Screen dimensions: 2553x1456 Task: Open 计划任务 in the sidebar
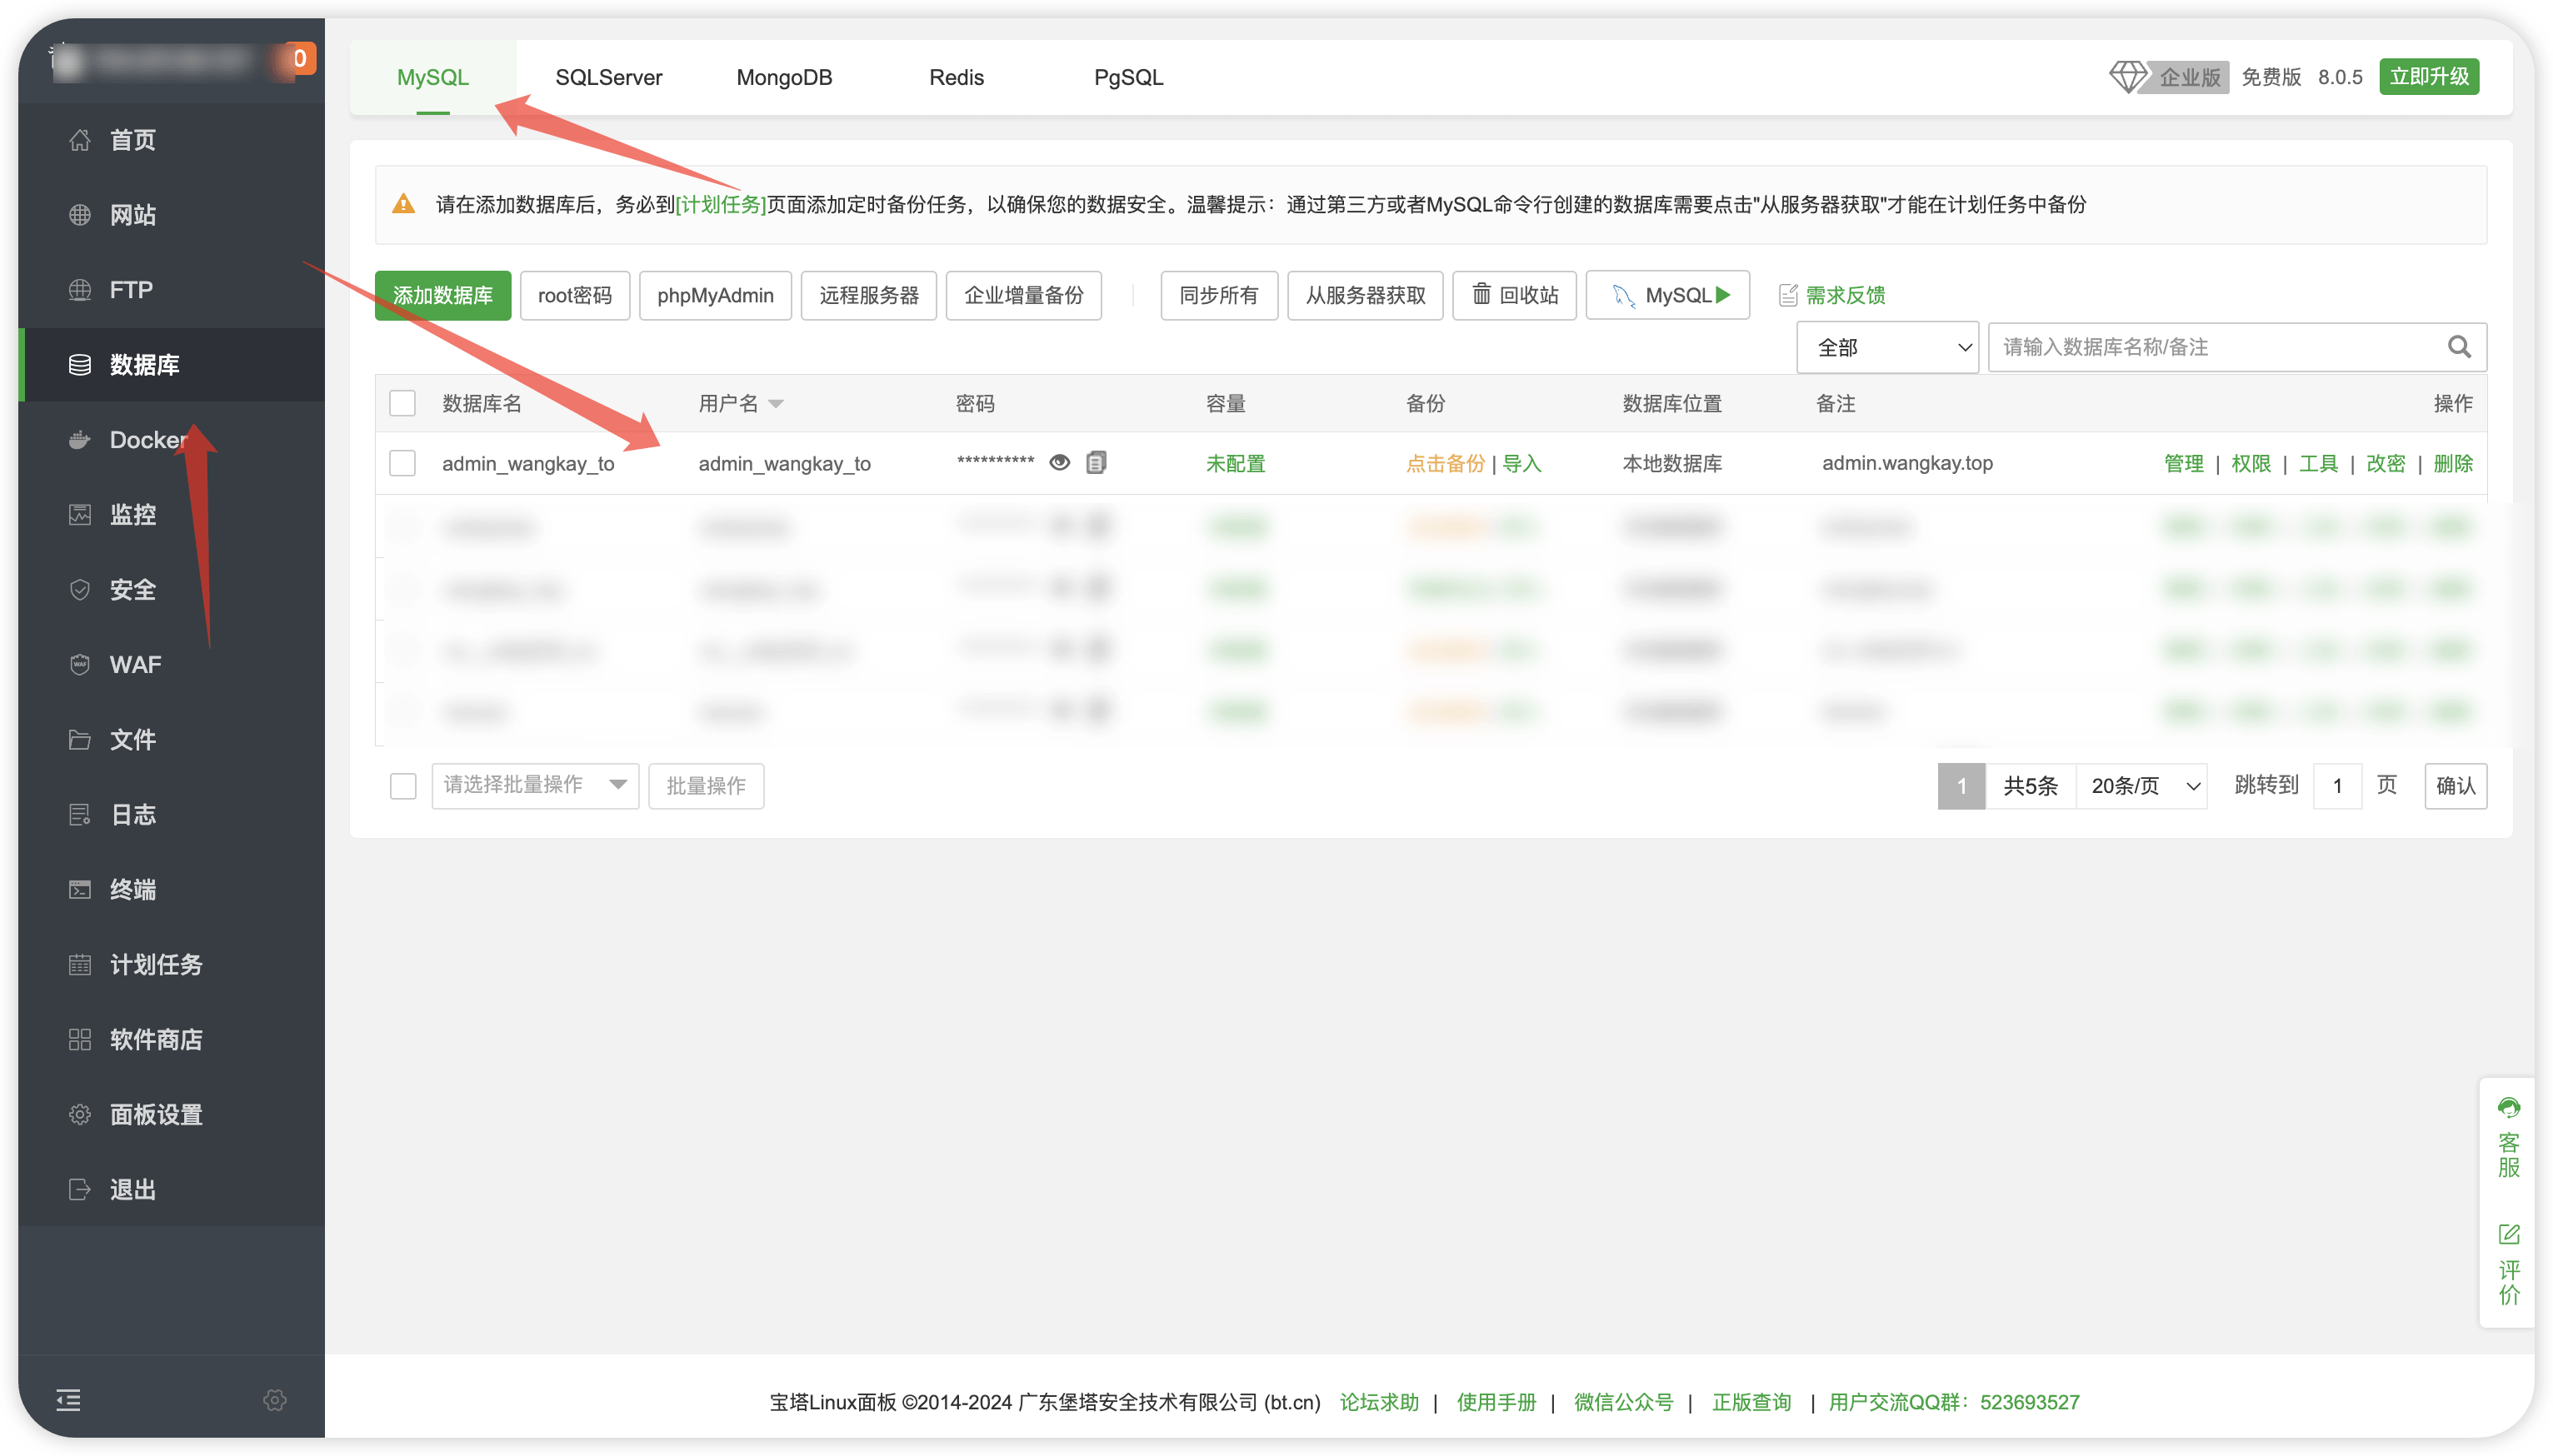click(156, 964)
